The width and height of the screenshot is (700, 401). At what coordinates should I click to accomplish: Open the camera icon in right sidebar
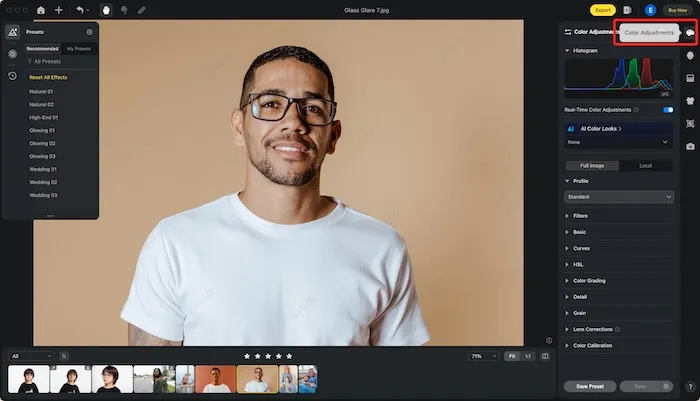click(690, 146)
